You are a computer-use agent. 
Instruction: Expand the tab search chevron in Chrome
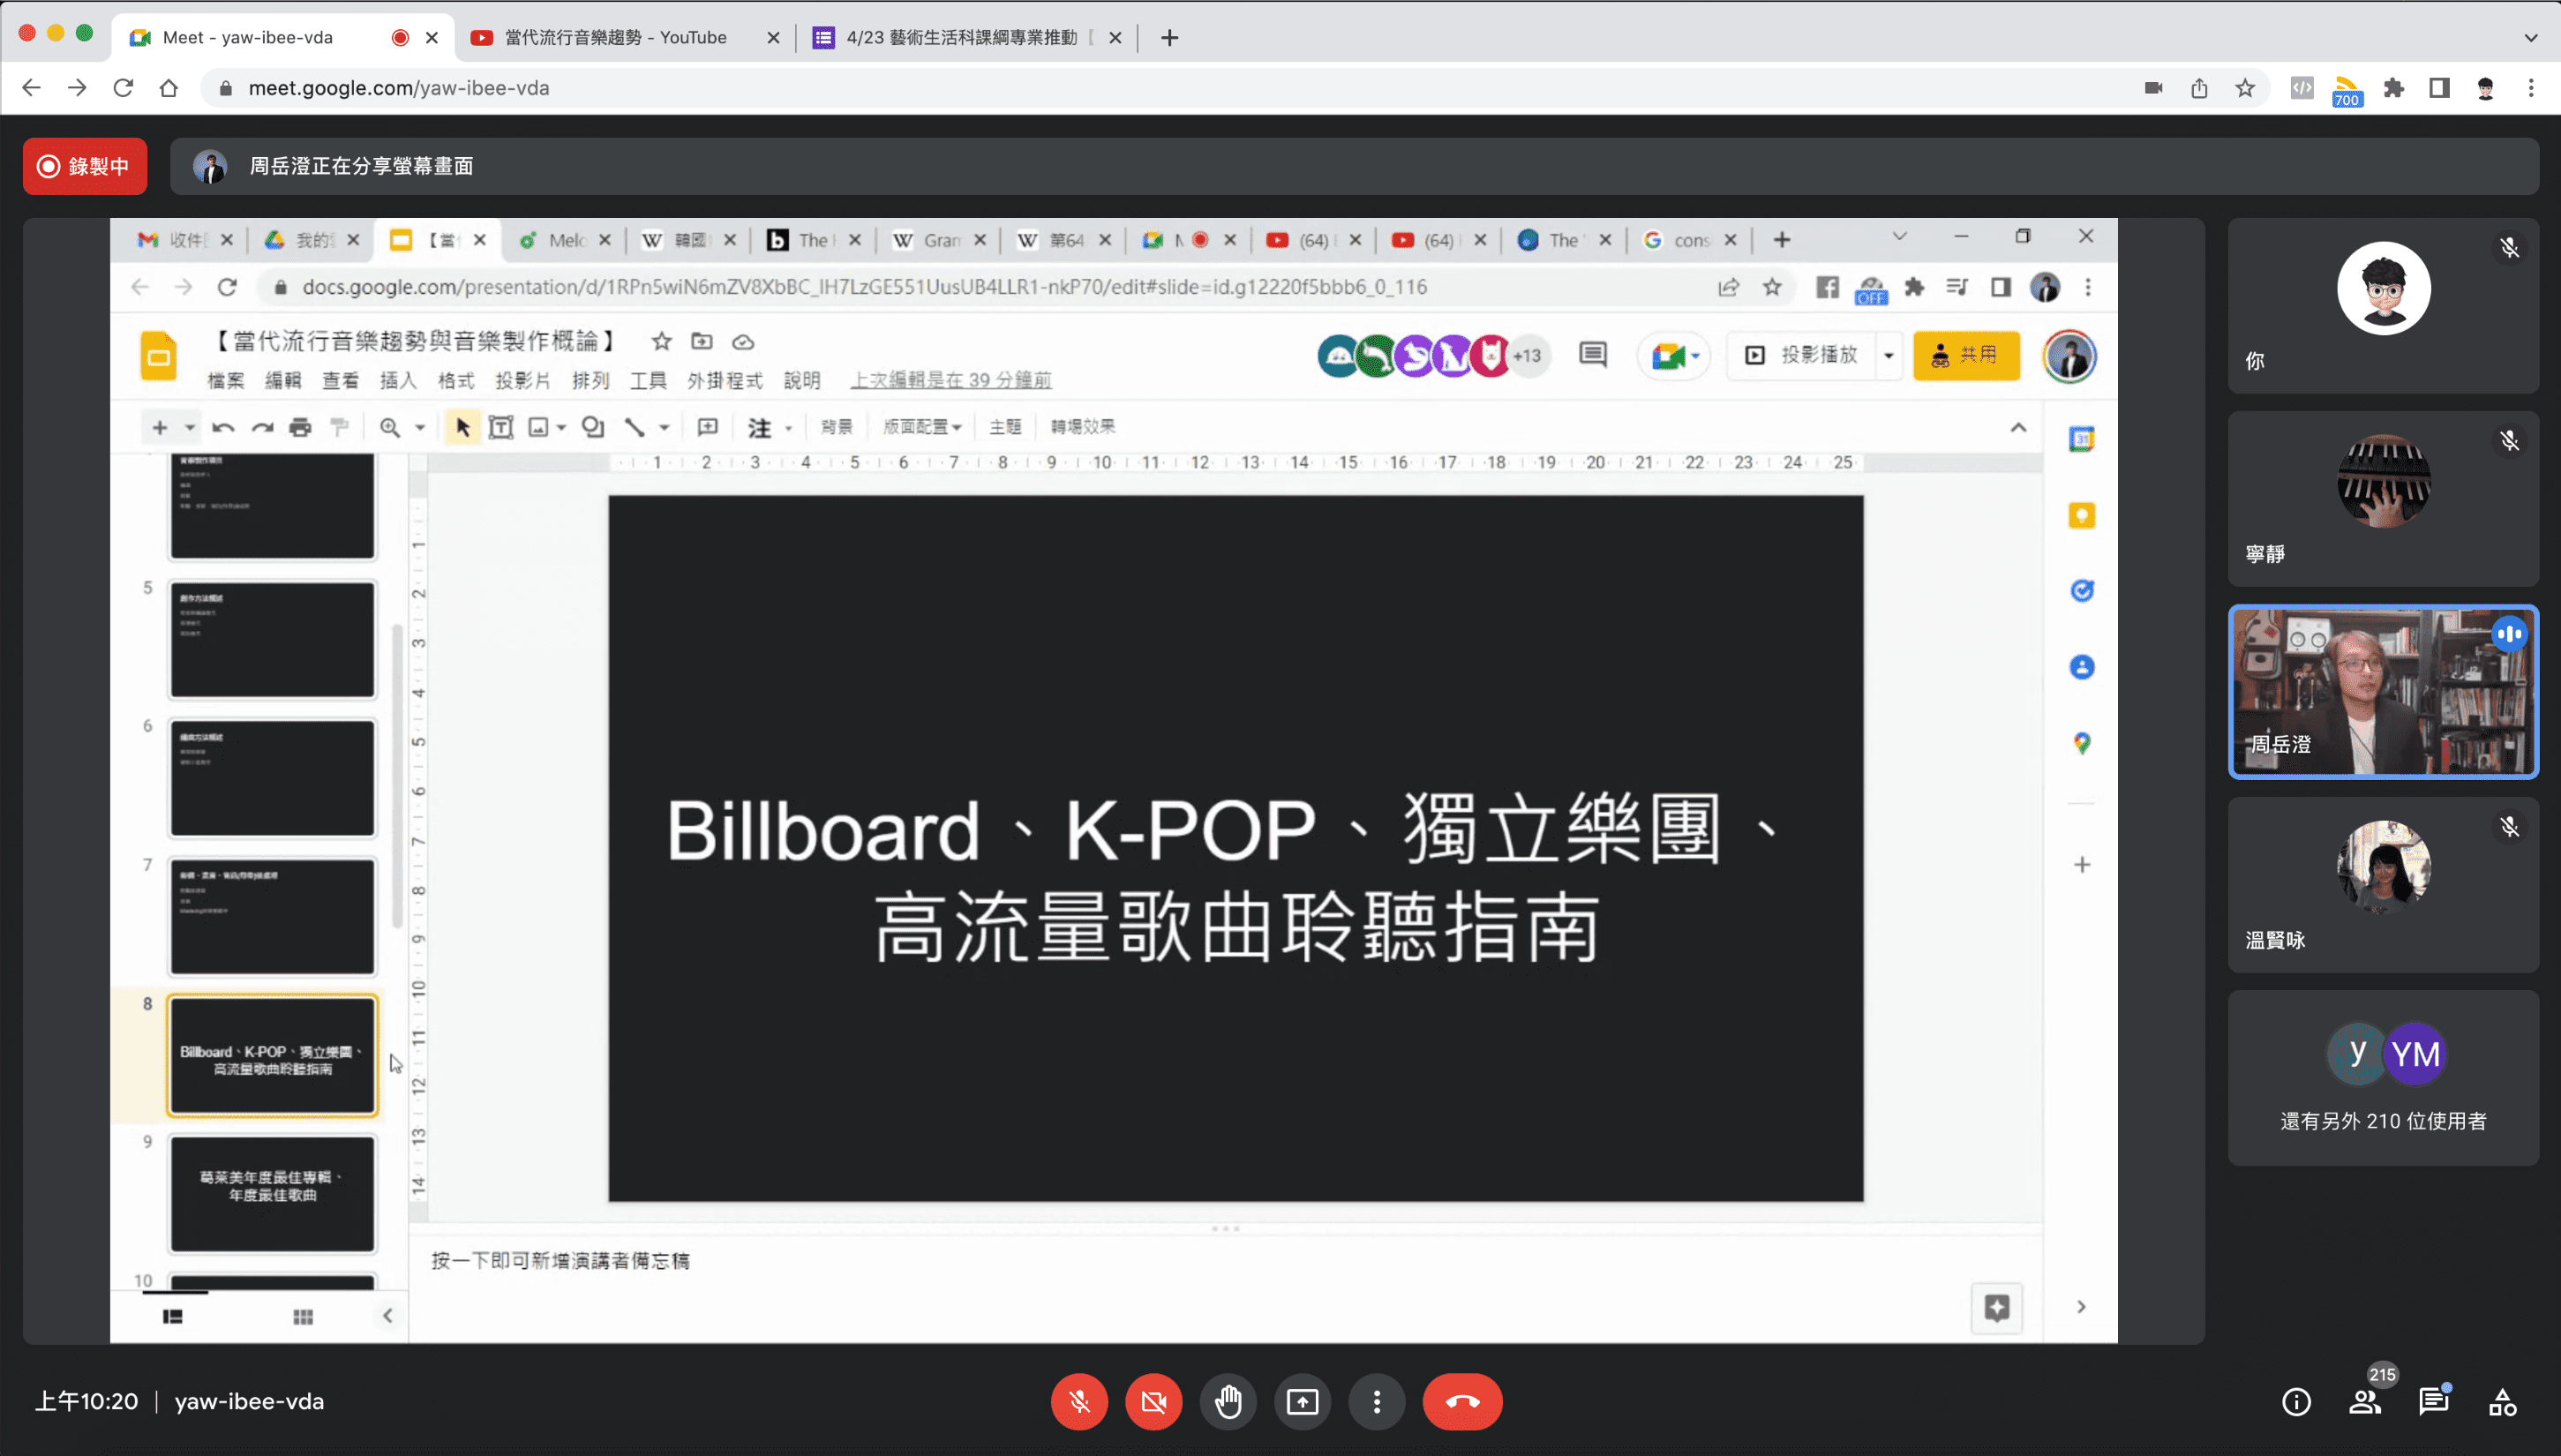click(x=2531, y=38)
